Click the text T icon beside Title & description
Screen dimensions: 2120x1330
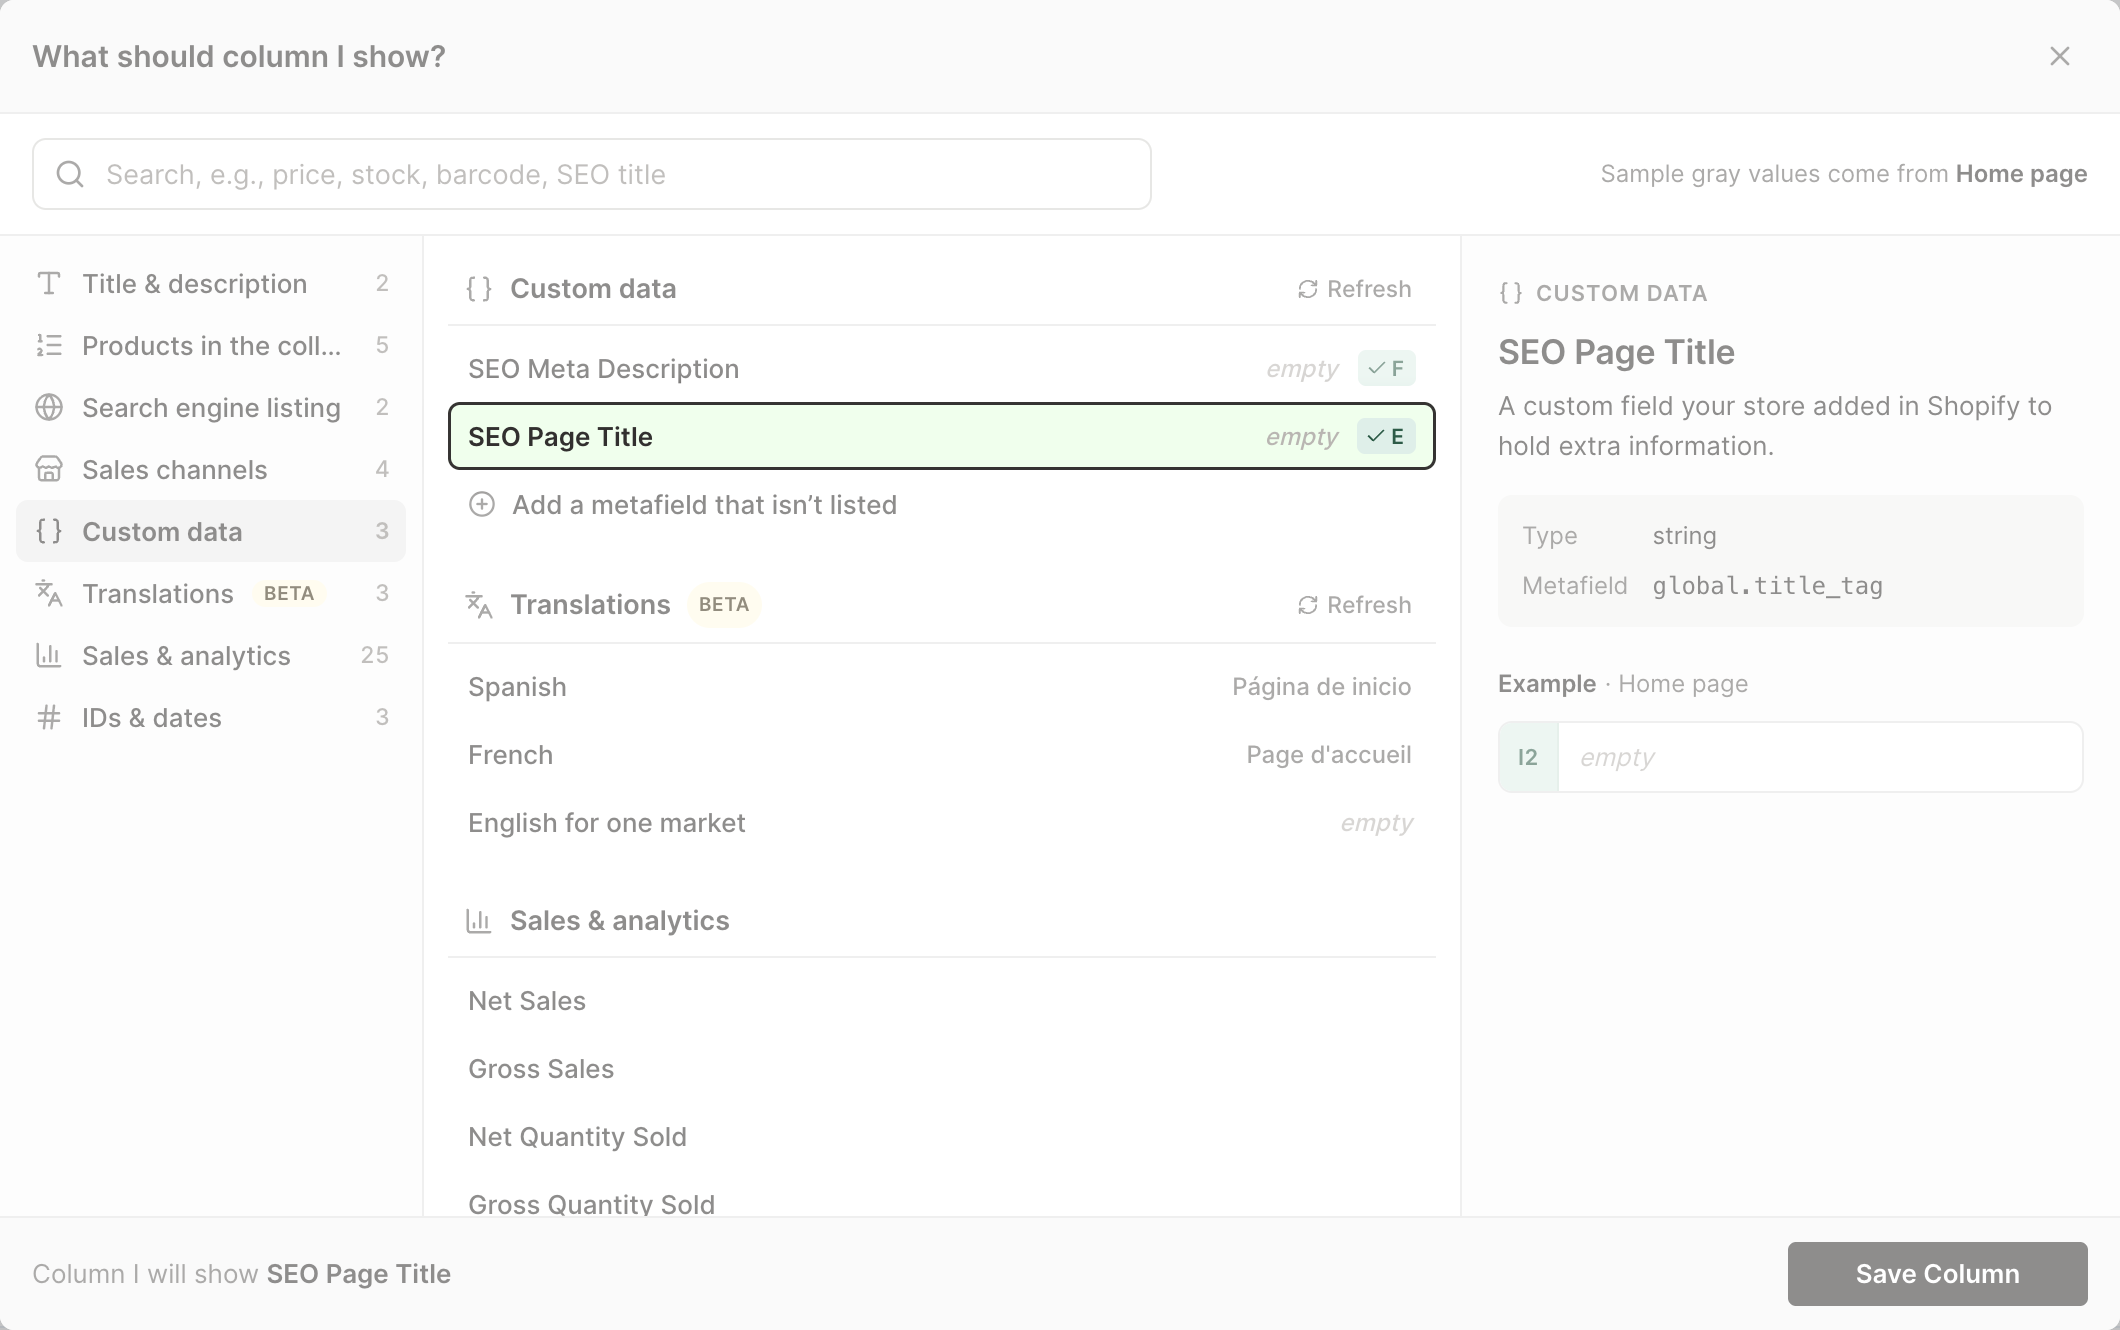coord(49,284)
